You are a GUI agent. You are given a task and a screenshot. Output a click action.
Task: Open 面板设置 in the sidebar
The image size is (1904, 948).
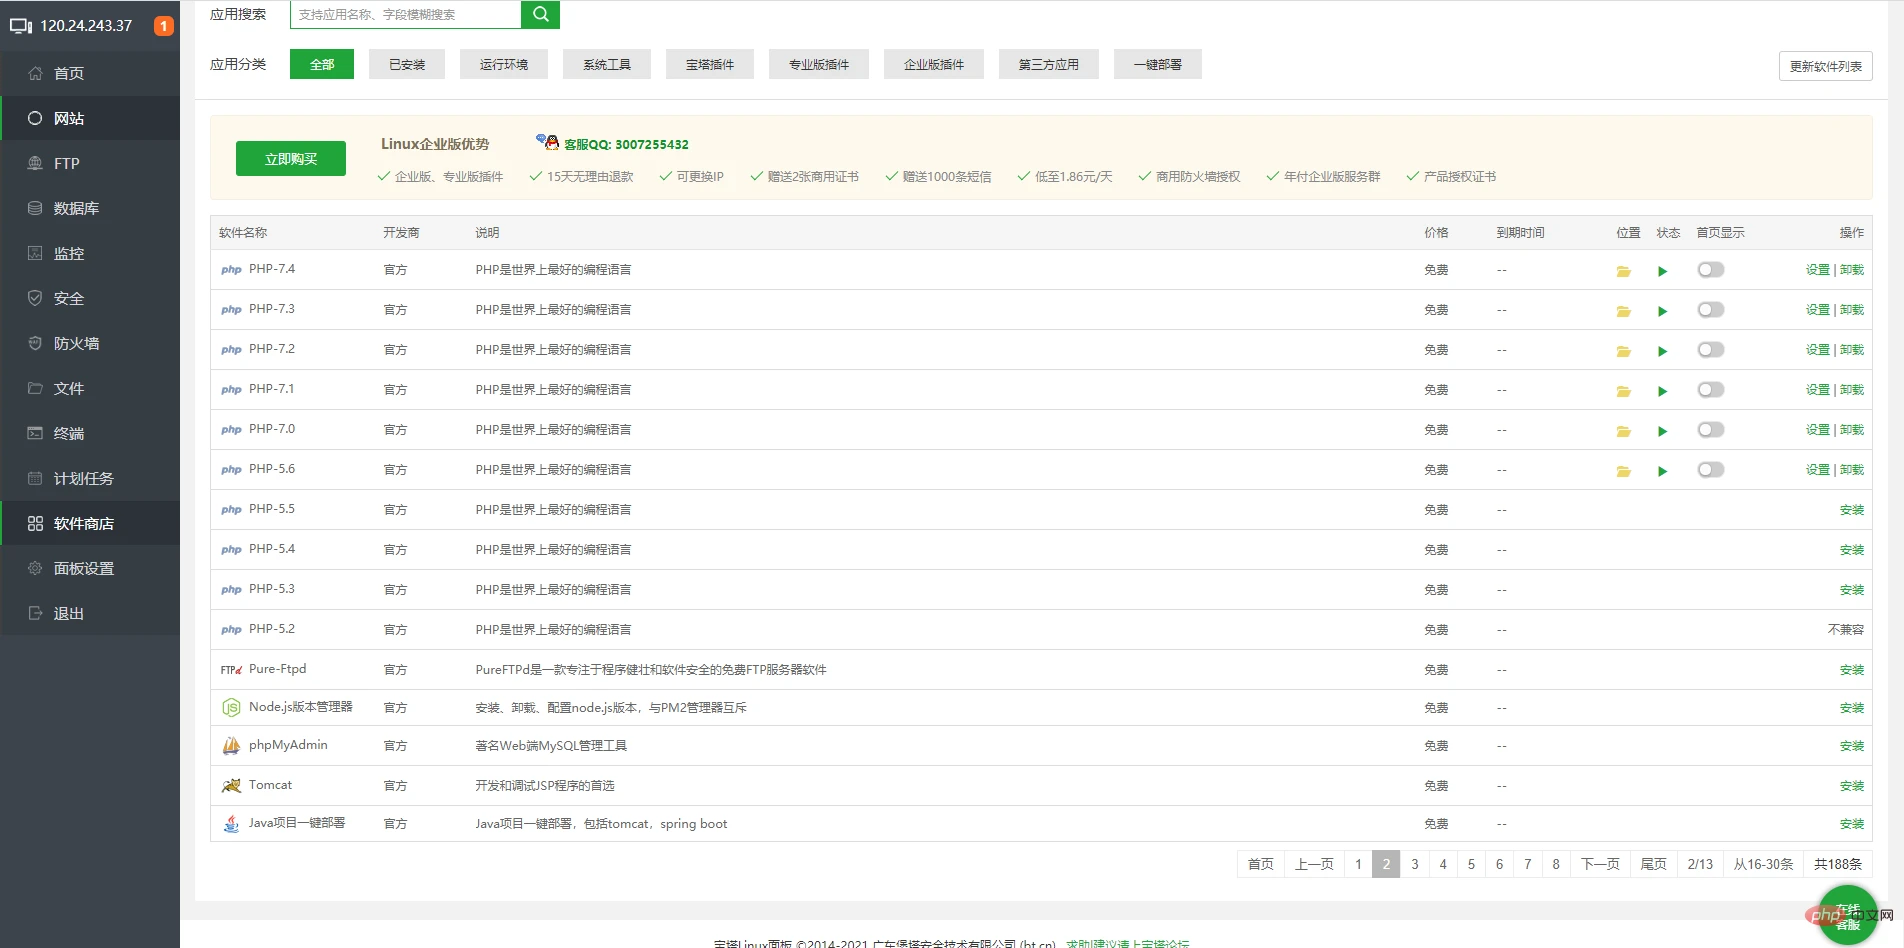click(90, 568)
